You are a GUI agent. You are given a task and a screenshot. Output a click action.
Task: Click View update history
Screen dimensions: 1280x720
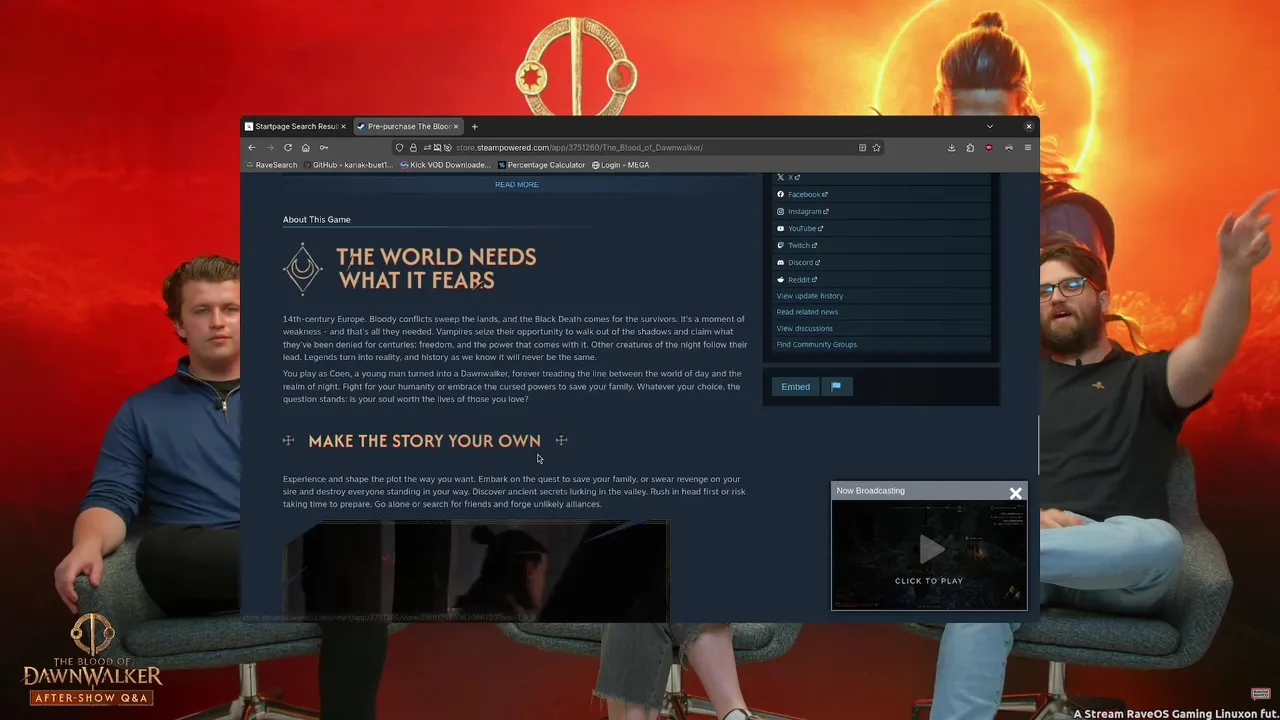810,296
